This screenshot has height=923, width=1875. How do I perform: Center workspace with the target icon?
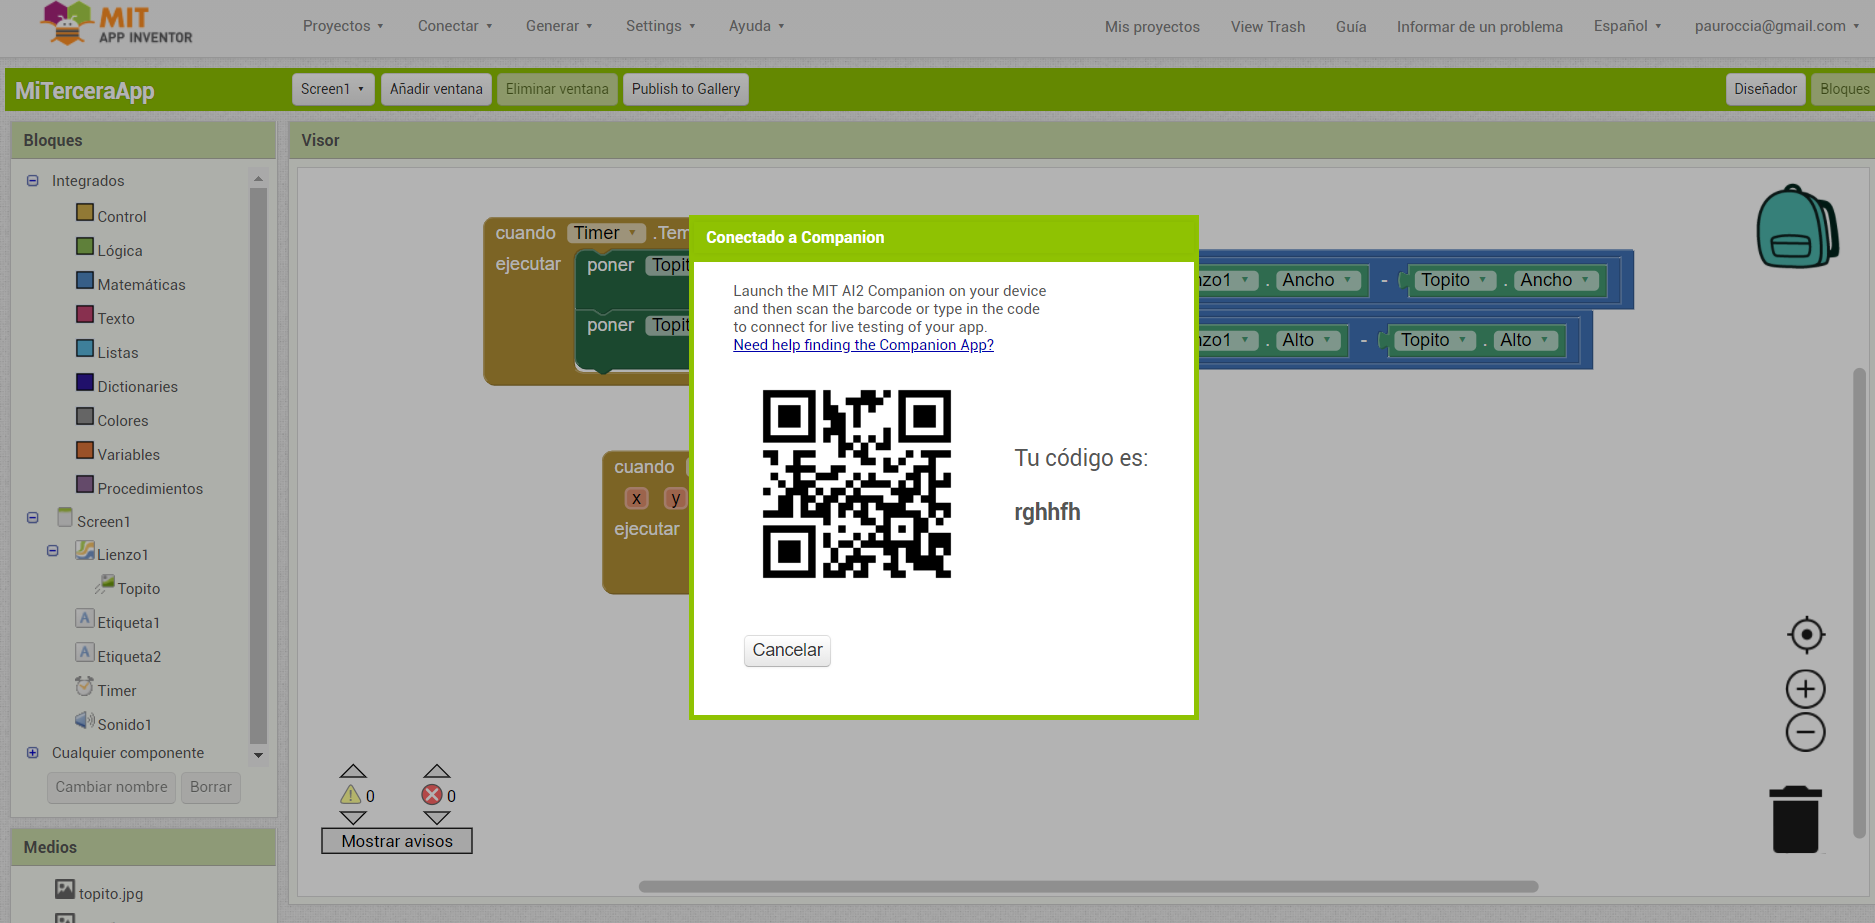pos(1806,634)
